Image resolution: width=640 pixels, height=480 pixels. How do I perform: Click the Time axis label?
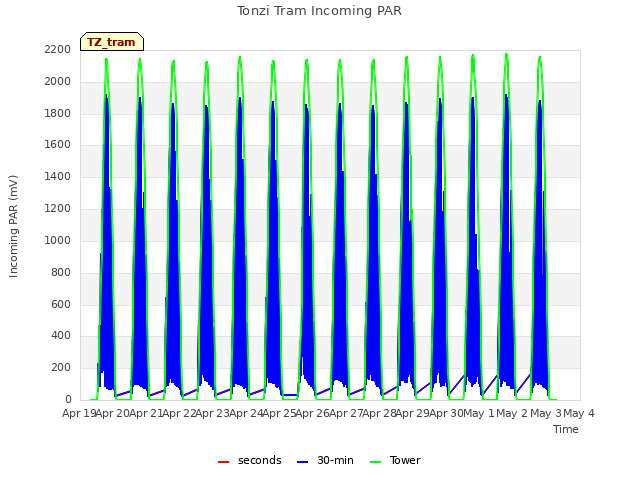(x=566, y=429)
